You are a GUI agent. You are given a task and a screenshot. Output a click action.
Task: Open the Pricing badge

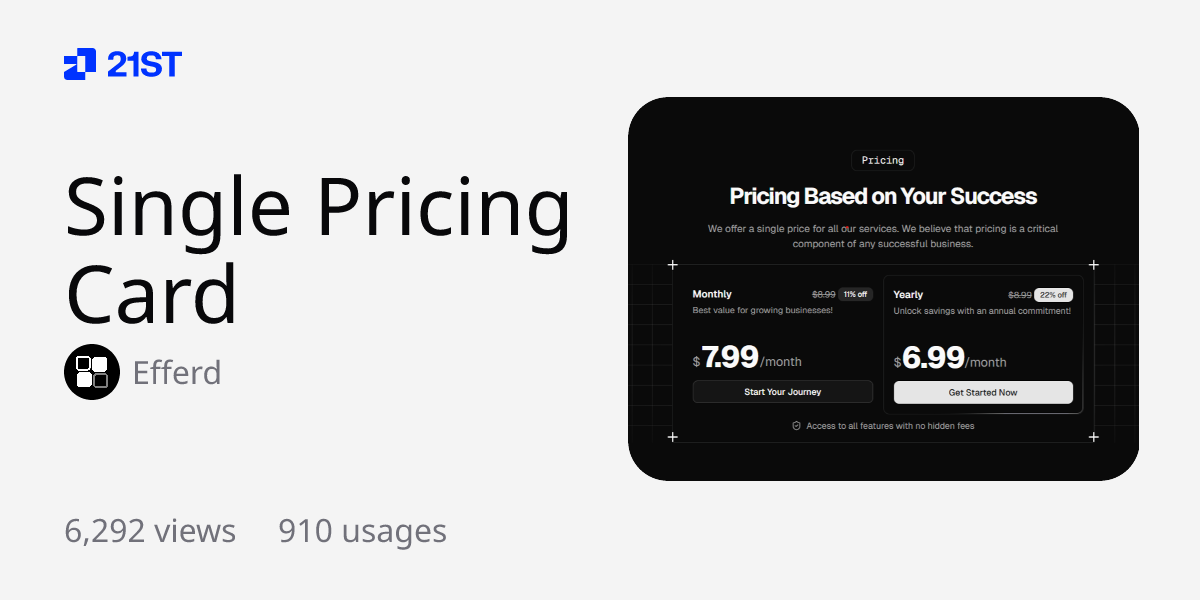(883, 160)
